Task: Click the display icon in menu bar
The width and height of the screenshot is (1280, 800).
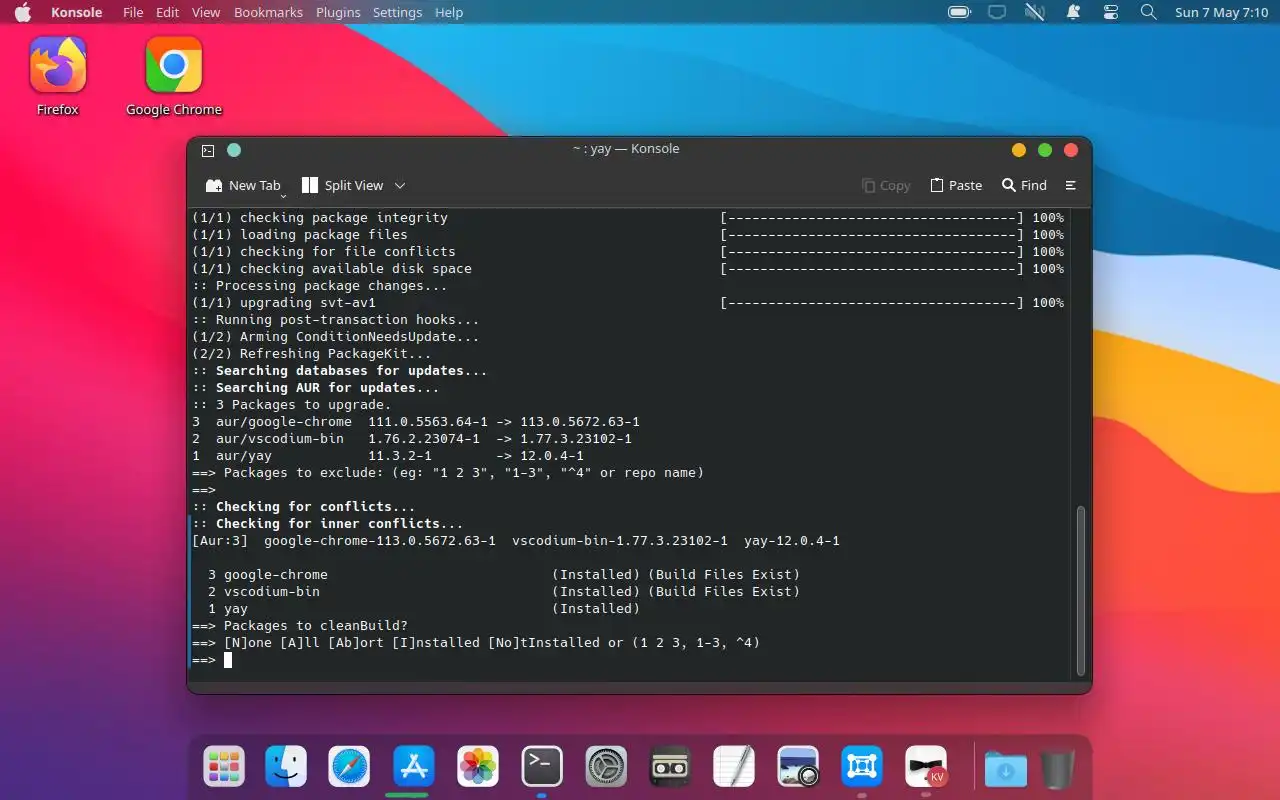Action: (997, 12)
